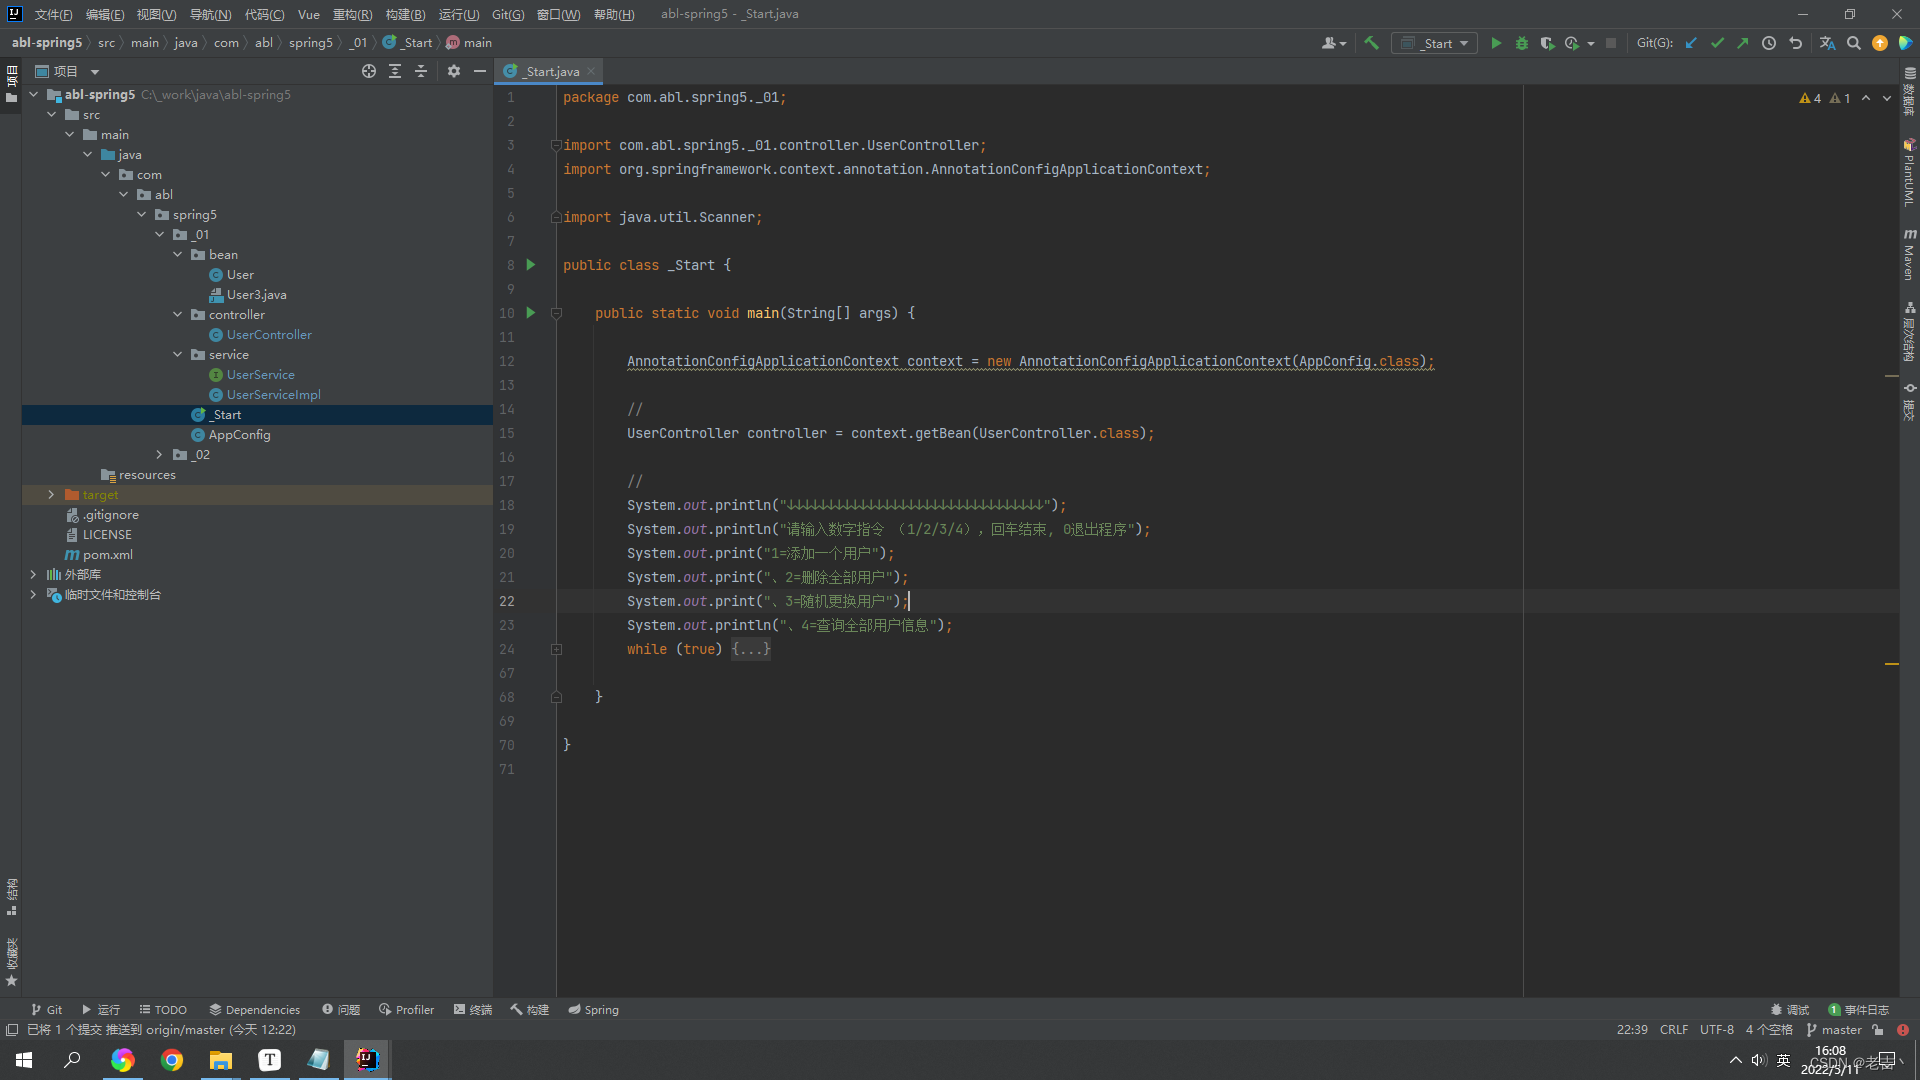Open the 重构(R) menu
The height and width of the screenshot is (1080, 1920).
click(352, 14)
